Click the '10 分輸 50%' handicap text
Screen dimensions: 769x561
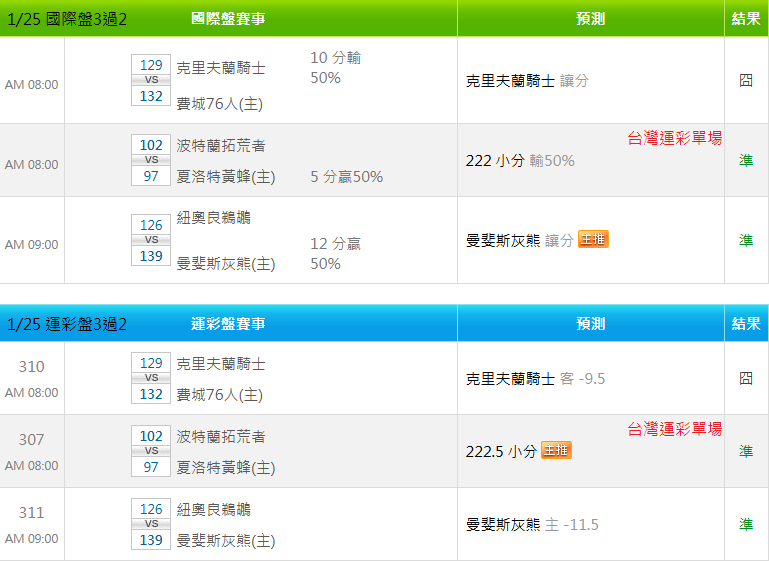336,68
